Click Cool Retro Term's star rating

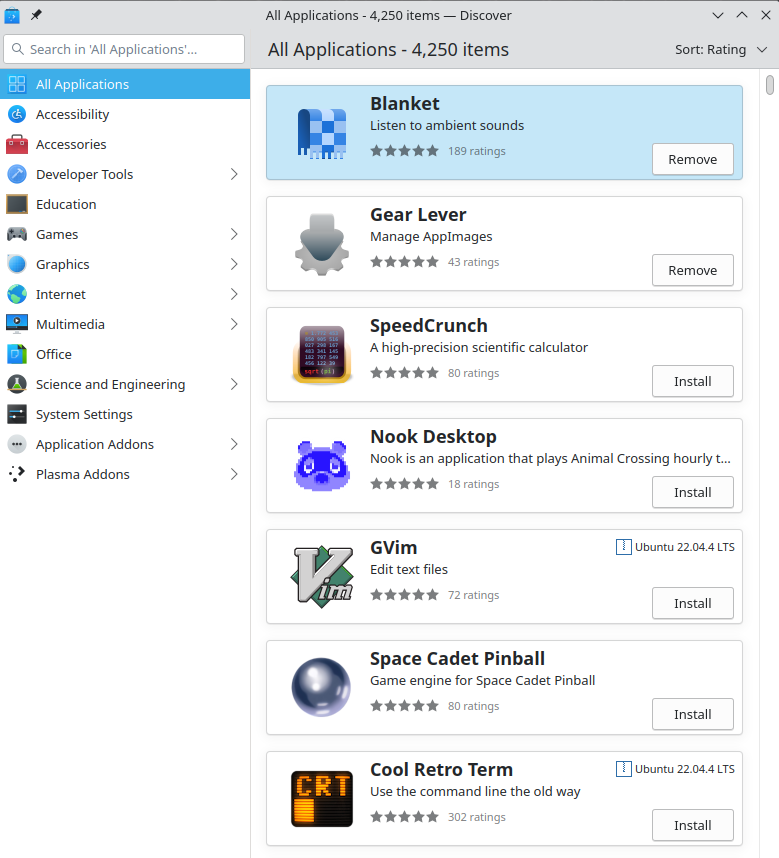click(404, 816)
